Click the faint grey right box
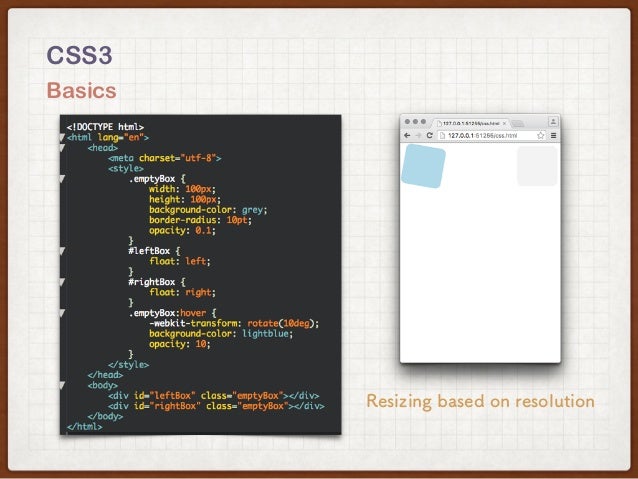 537,166
